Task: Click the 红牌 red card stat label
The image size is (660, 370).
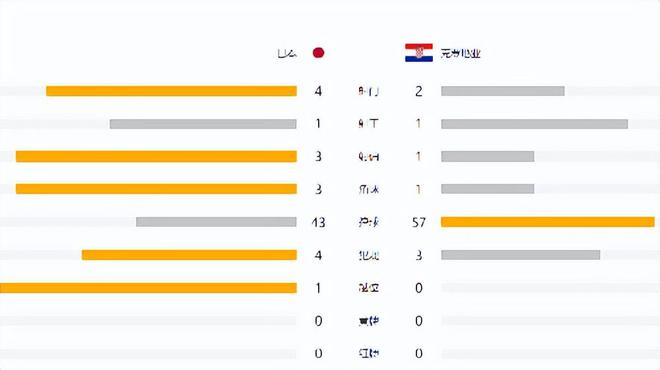Action: pyautogui.click(x=369, y=353)
